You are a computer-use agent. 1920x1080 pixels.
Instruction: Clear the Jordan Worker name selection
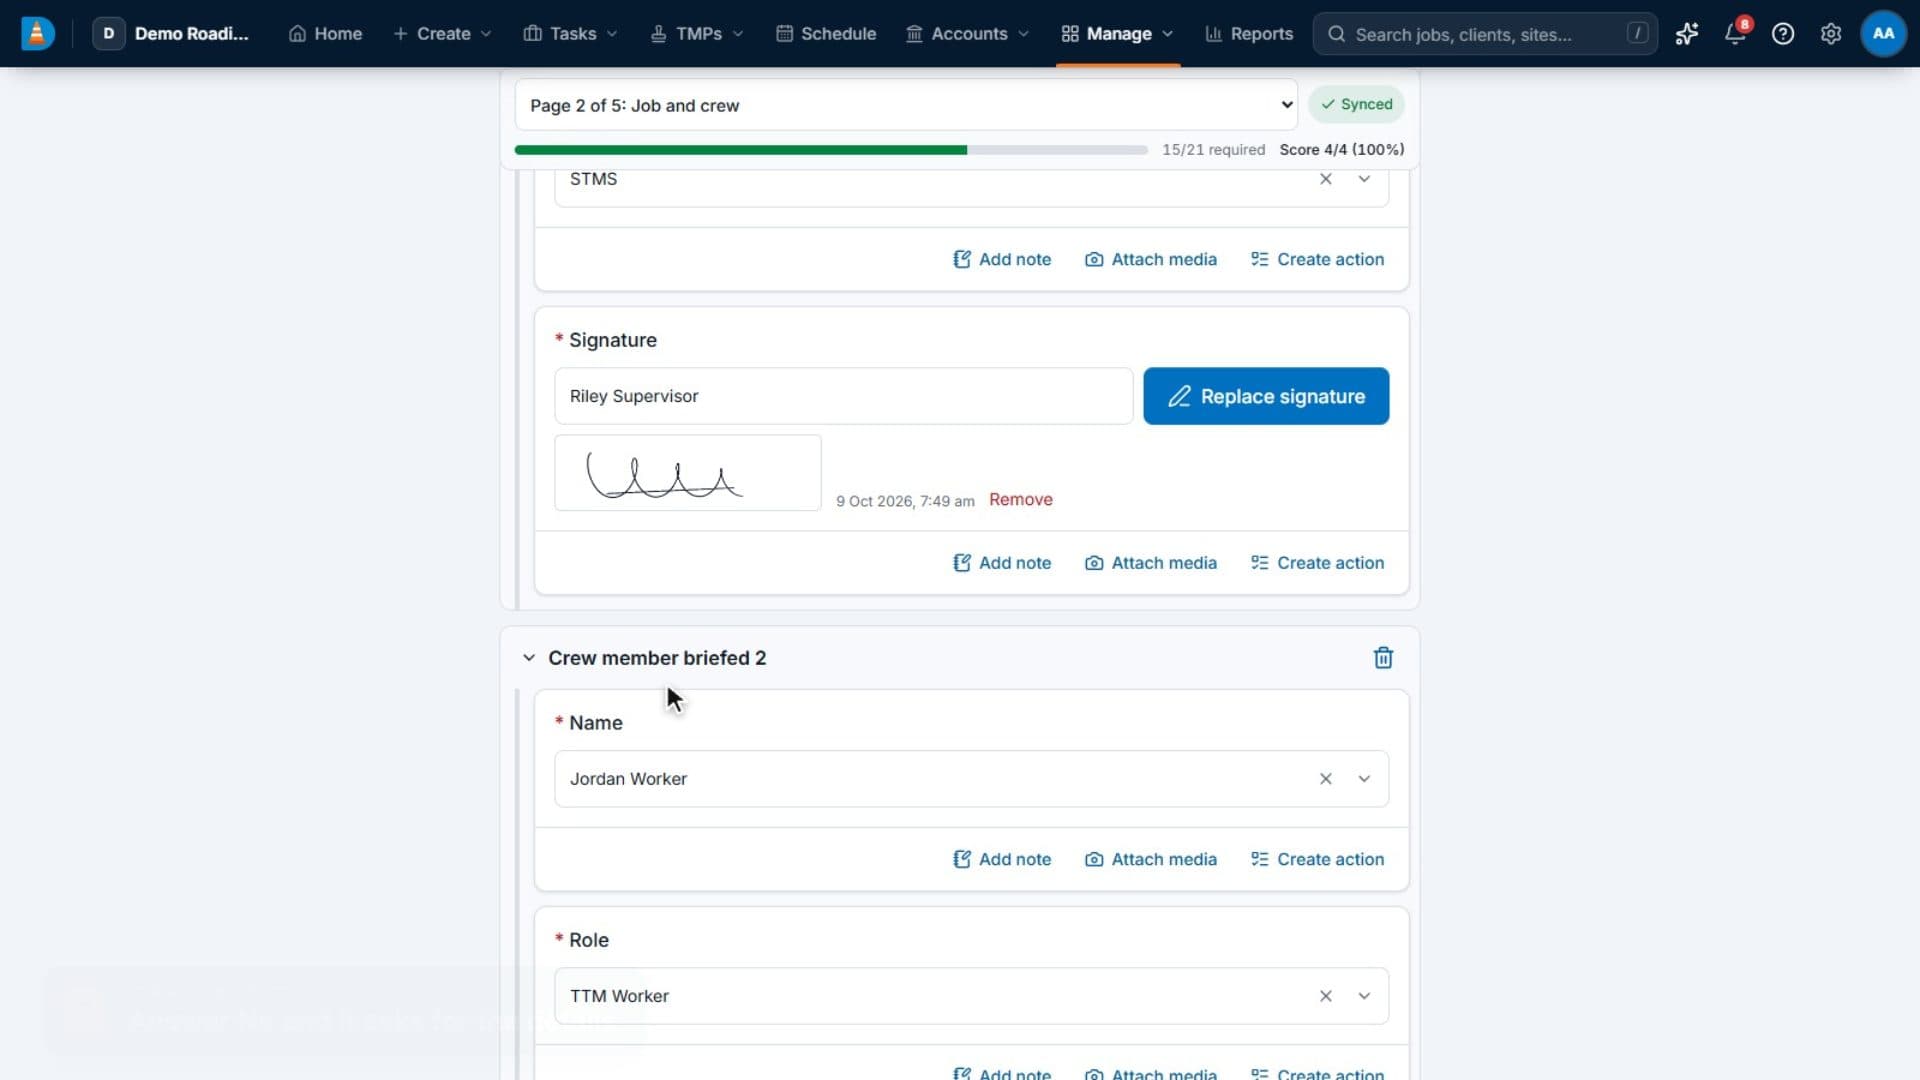coord(1325,779)
